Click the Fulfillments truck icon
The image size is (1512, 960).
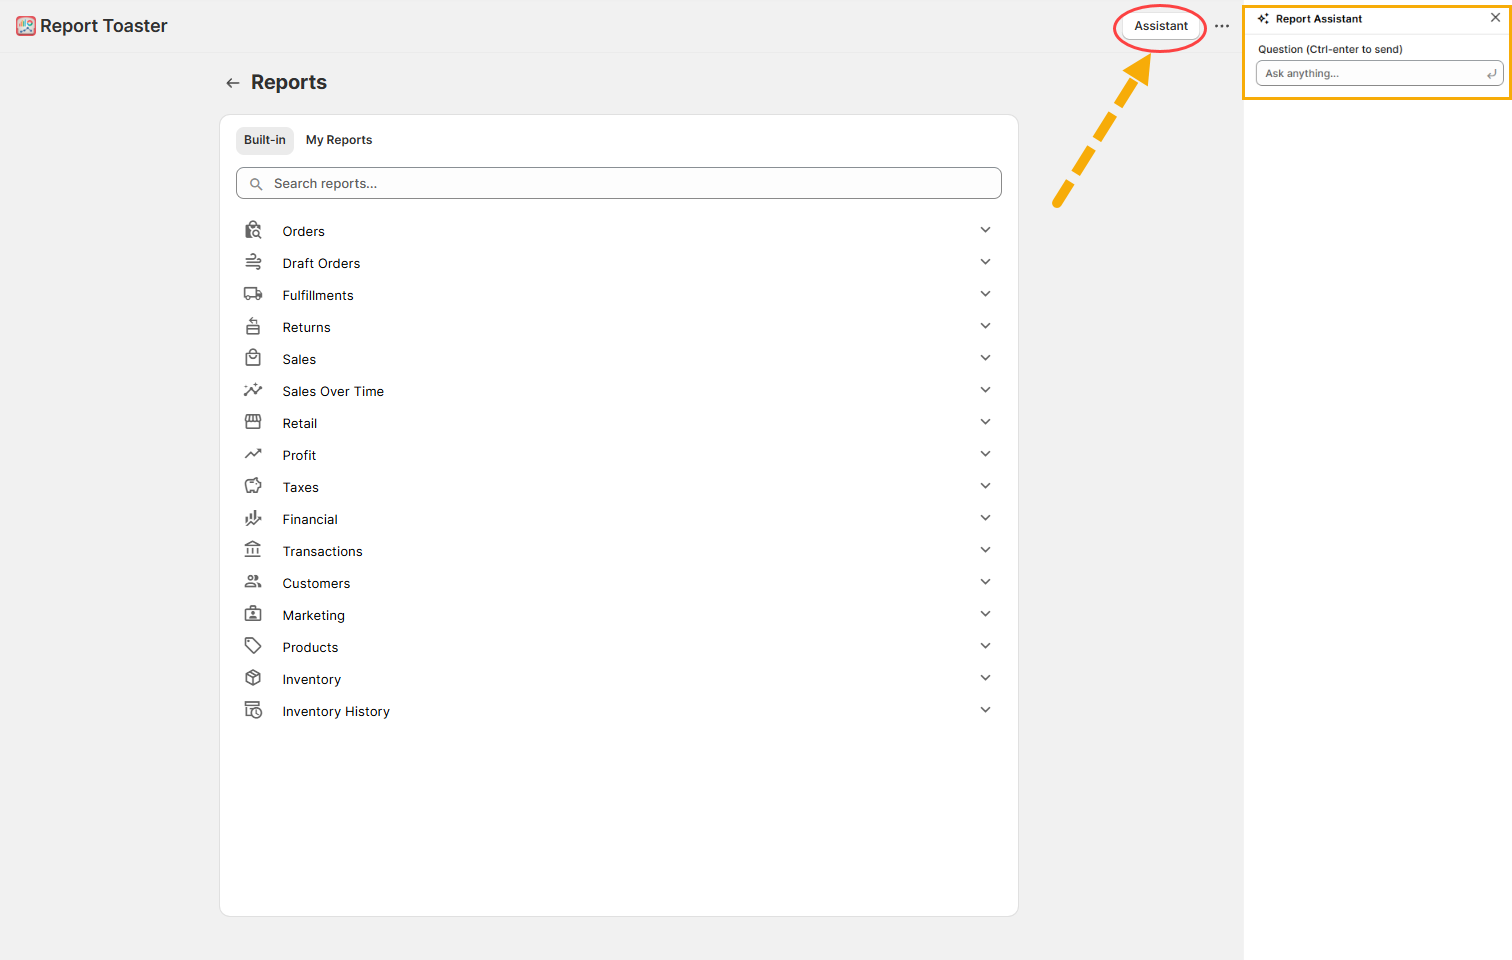253,294
